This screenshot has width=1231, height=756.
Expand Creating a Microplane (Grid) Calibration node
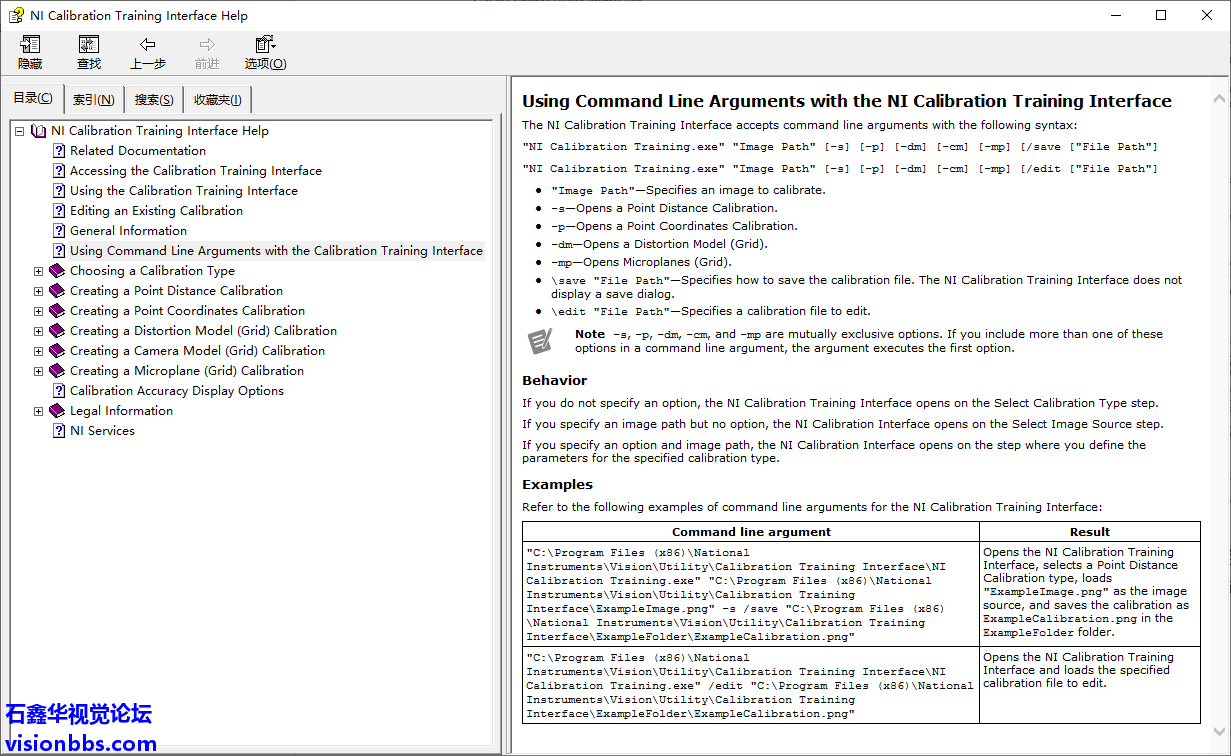click(39, 371)
